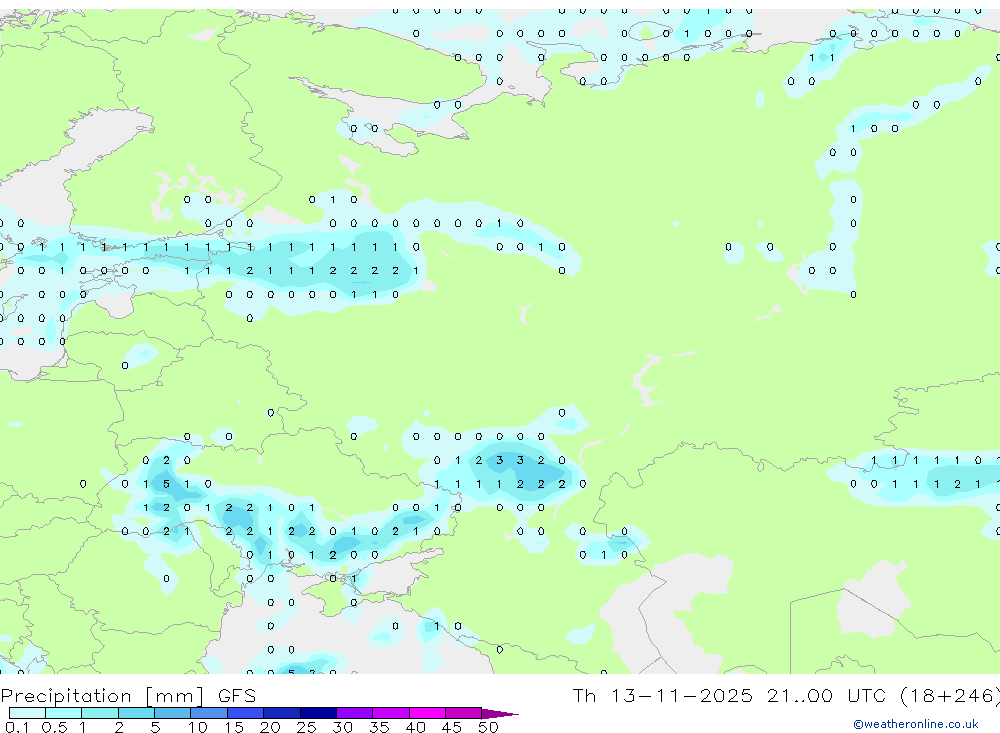
Task: Click the "0.1" legend scale label
Action: tap(17, 727)
